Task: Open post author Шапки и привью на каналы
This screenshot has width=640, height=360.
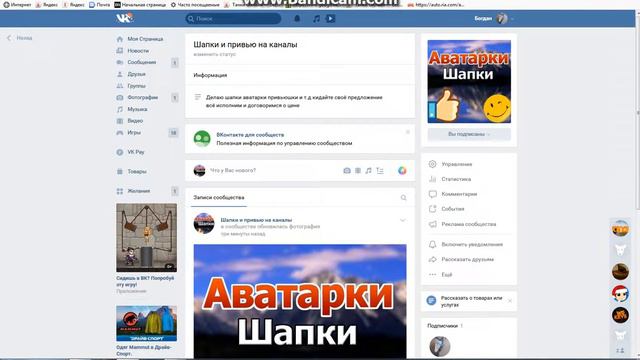Action: [256, 220]
